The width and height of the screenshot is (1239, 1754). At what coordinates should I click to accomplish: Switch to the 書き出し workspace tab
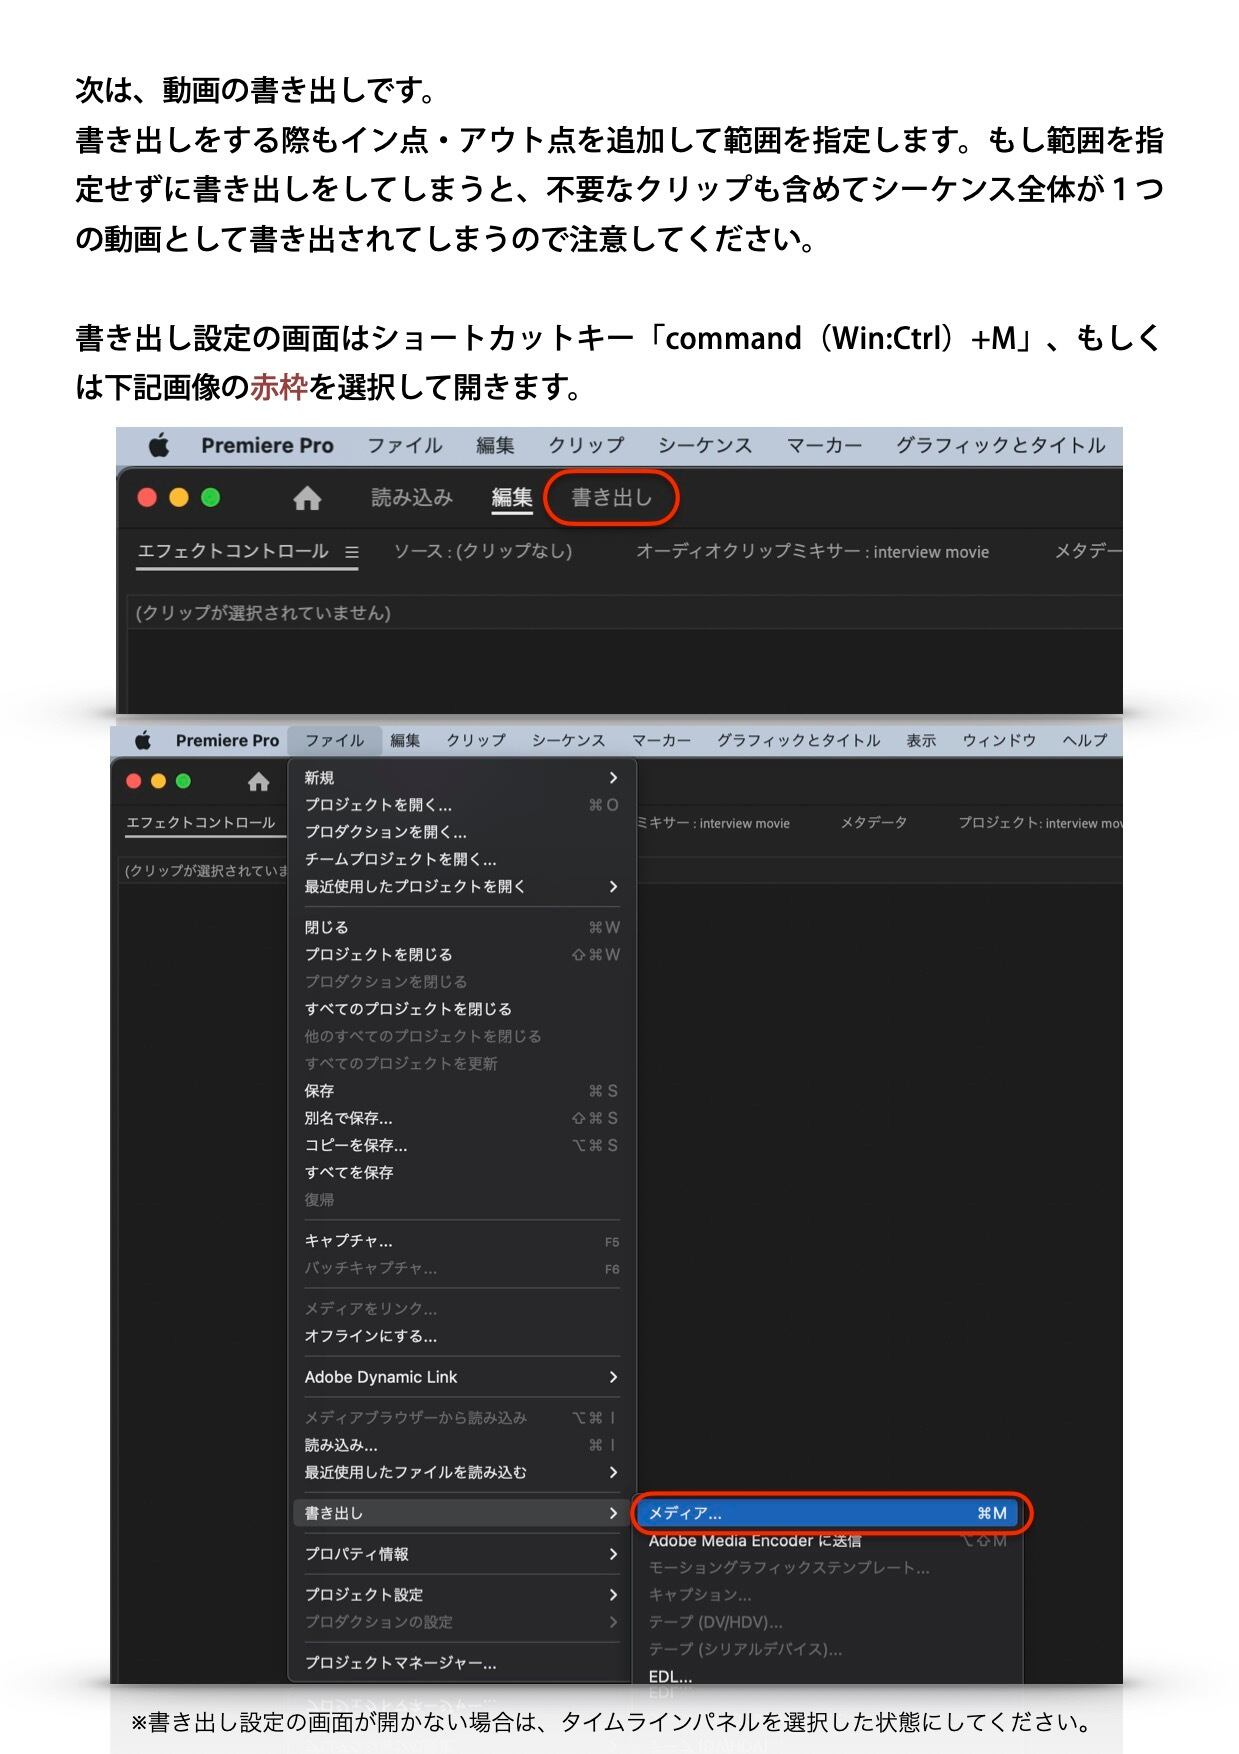[611, 498]
